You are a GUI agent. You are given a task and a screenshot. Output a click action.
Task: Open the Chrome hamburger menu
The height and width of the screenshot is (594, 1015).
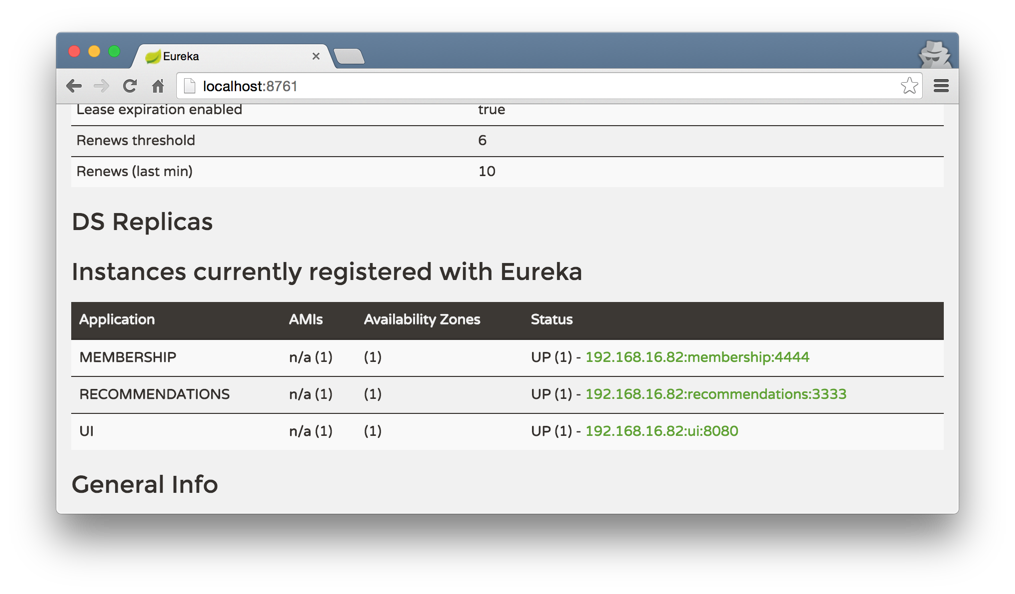pos(941,85)
